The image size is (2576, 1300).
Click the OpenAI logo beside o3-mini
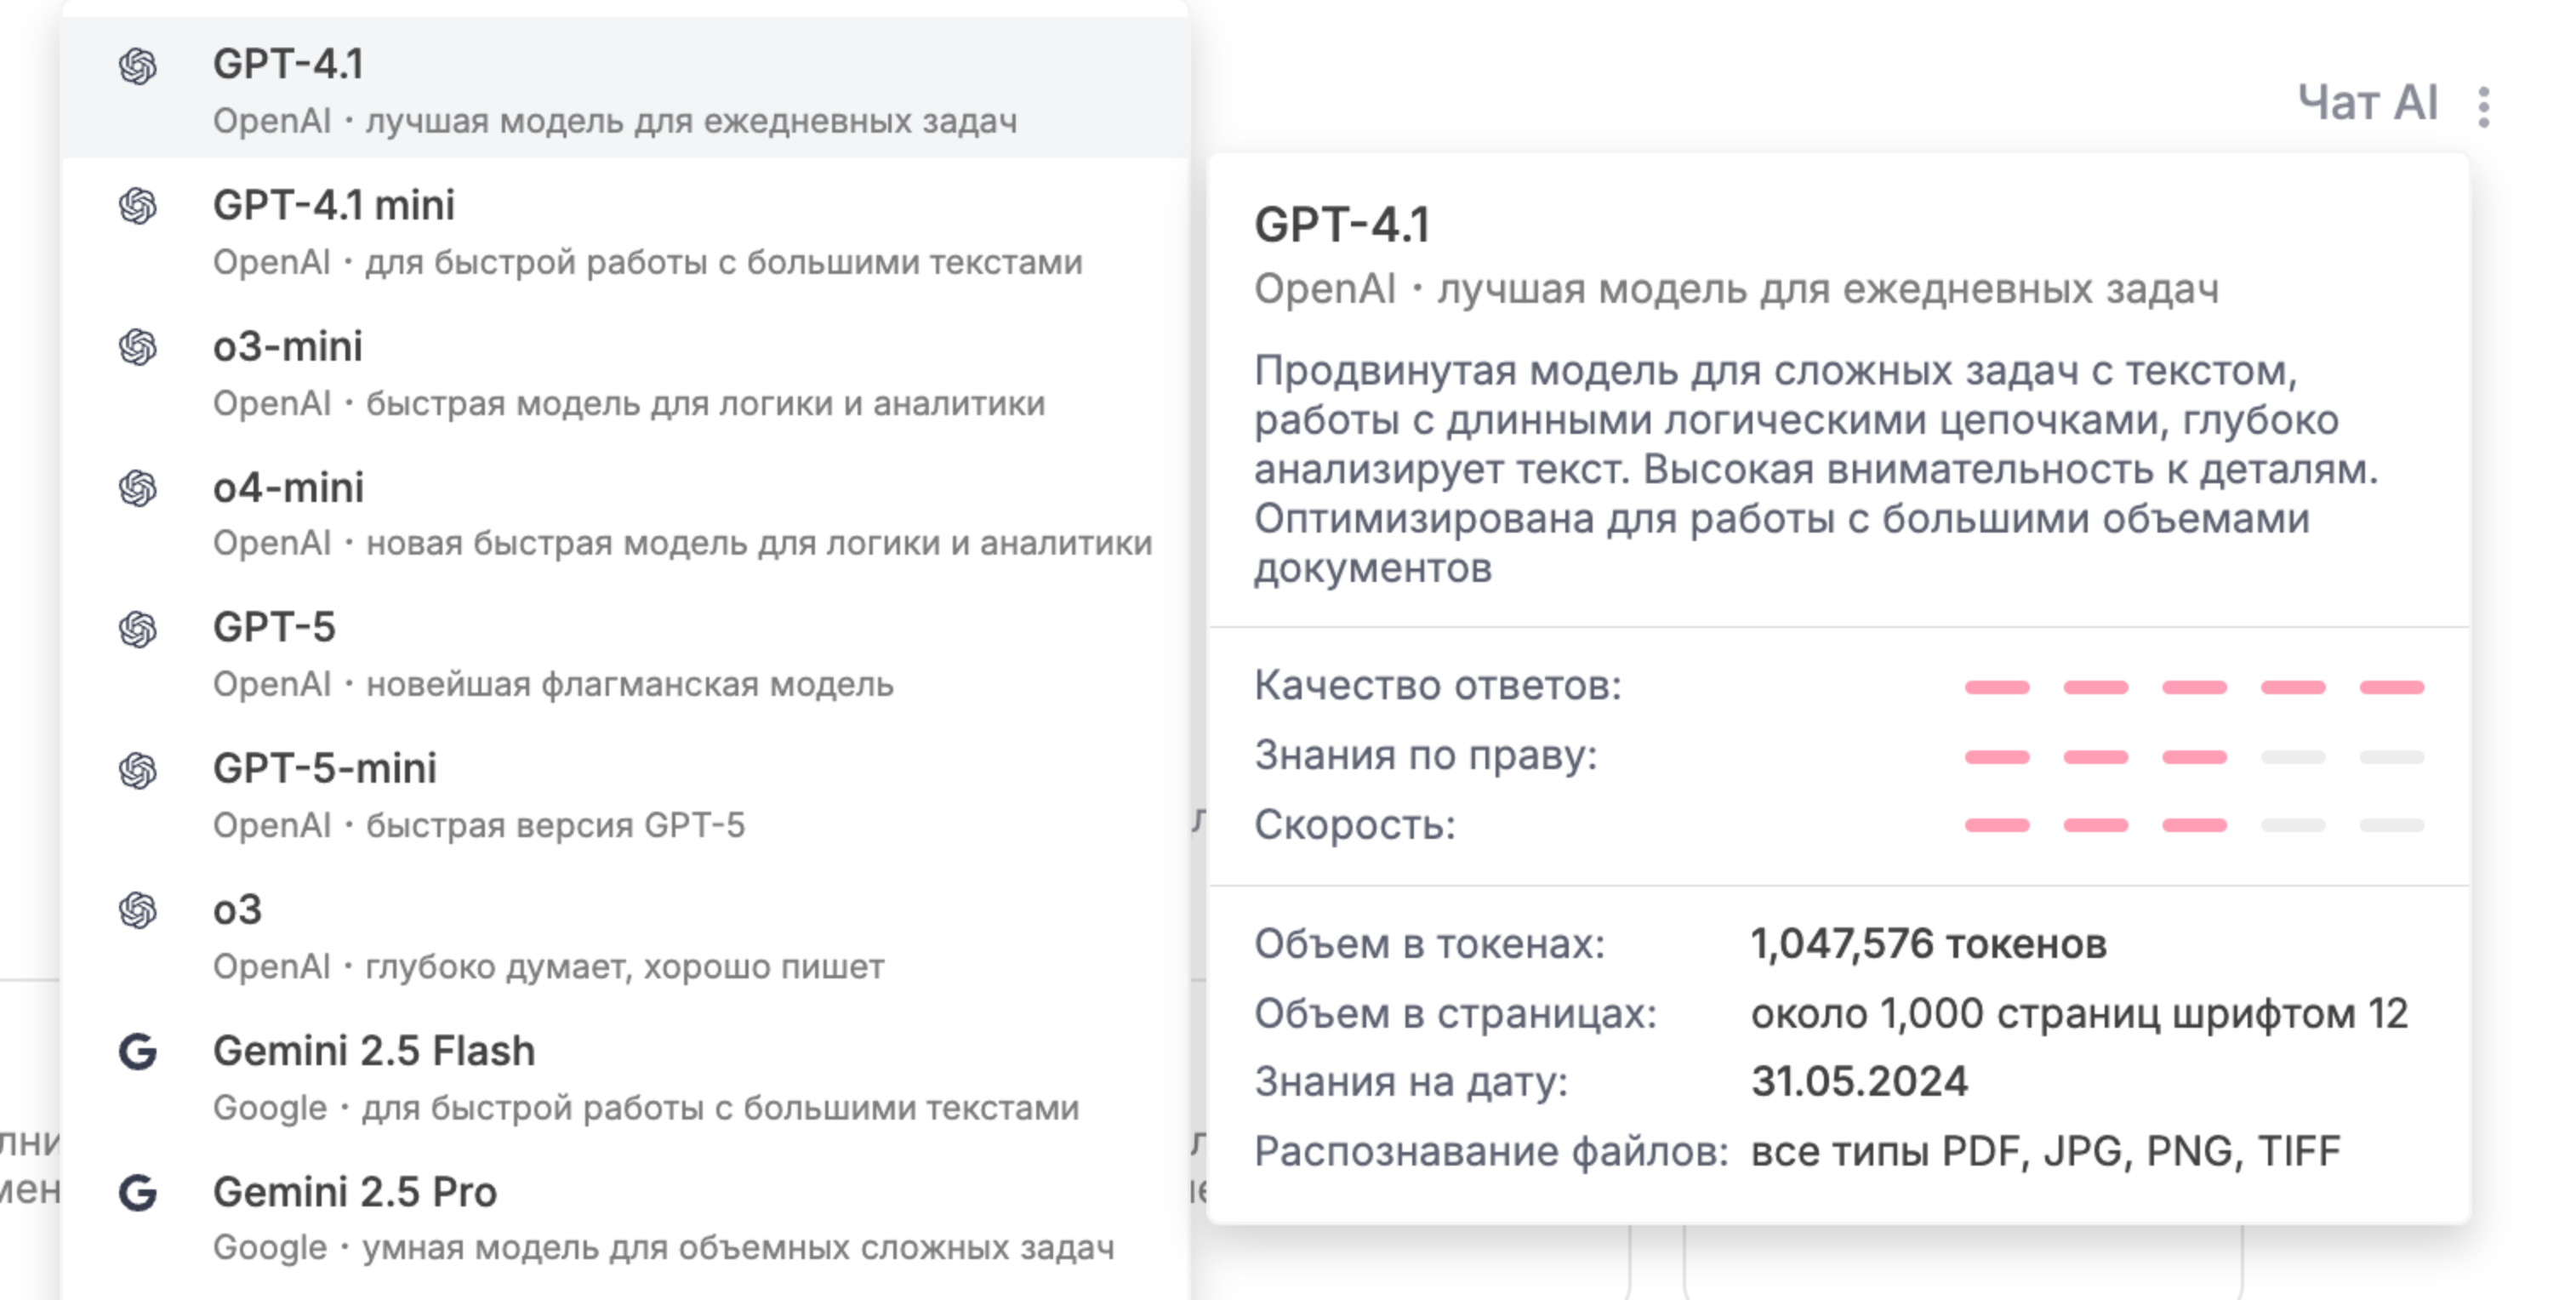tap(138, 348)
